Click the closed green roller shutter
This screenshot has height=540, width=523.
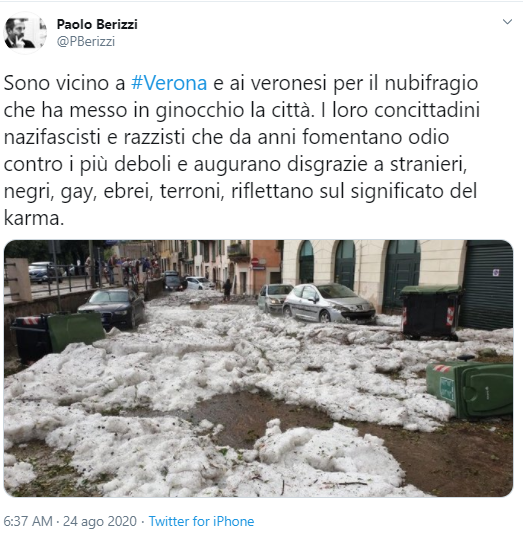pyautogui.click(x=487, y=284)
